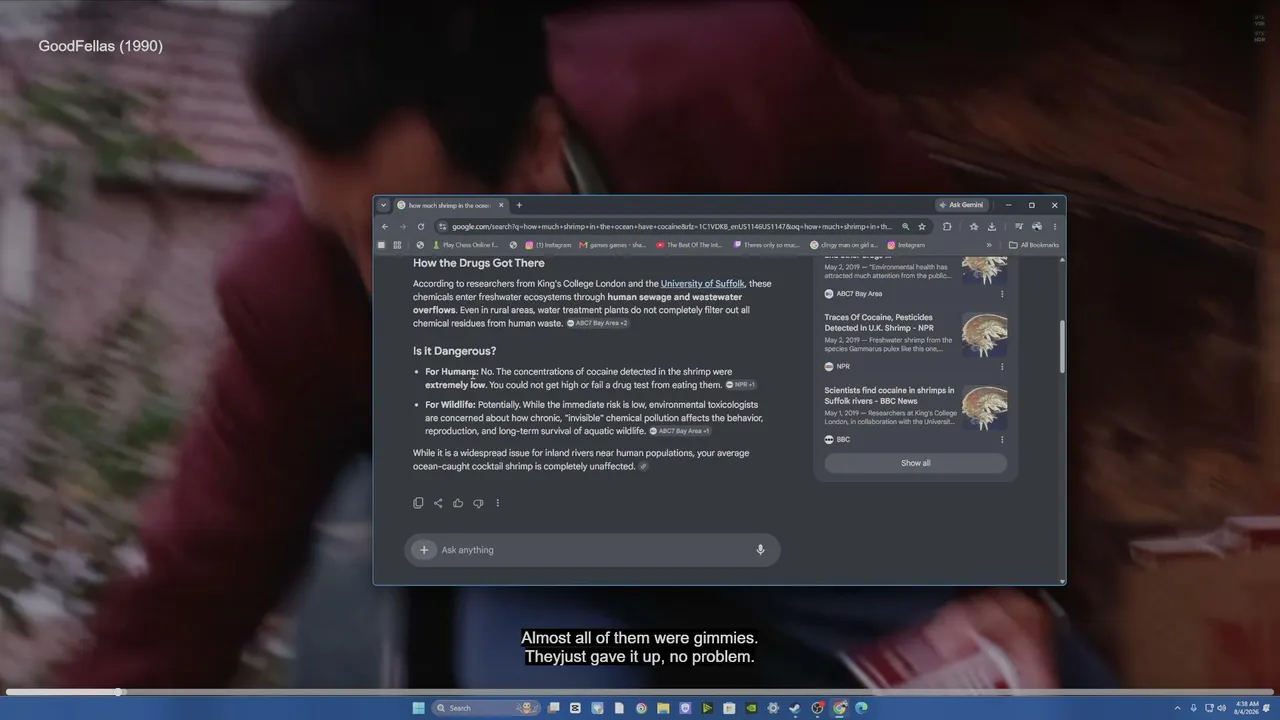Select the 'how much shrimp in the ocean' tab
Image resolution: width=1280 pixels, height=720 pixels.
coord(451,205)
